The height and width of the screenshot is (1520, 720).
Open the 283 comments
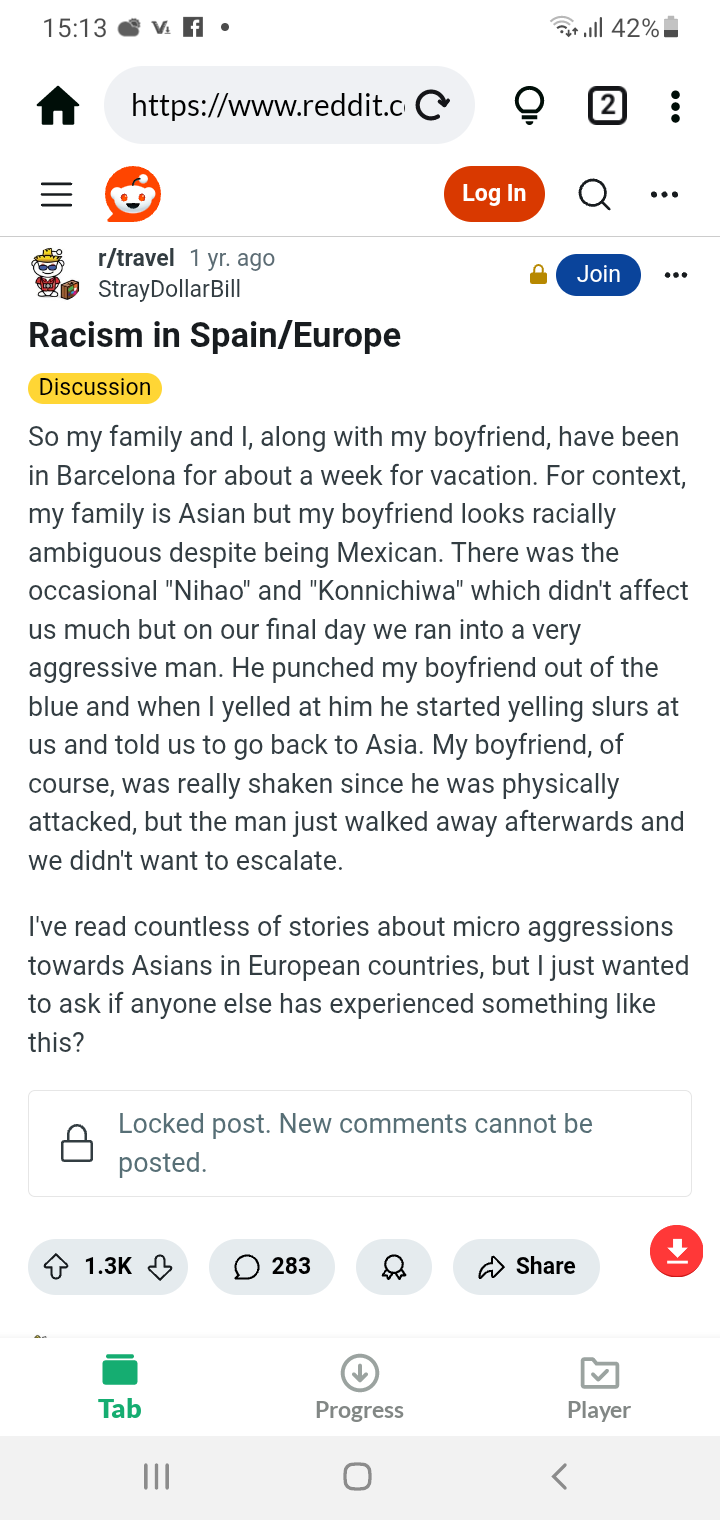click(272, 1267)
